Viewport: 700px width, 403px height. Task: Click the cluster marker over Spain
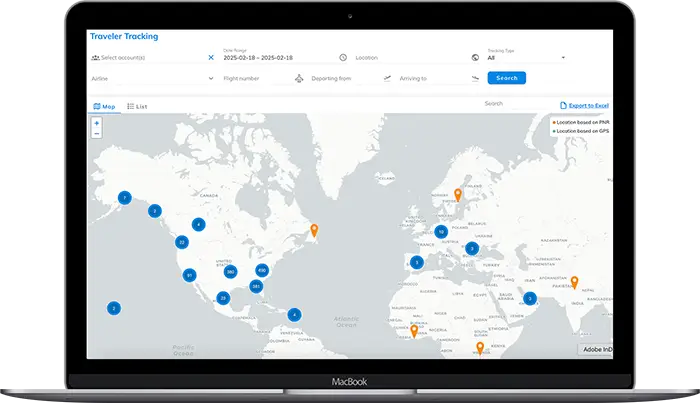coord(417,263)
